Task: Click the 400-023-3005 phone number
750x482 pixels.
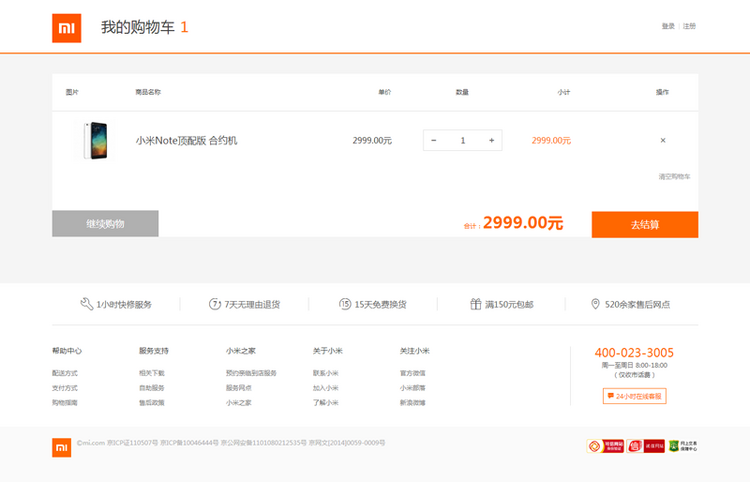Action: (634, 353)
